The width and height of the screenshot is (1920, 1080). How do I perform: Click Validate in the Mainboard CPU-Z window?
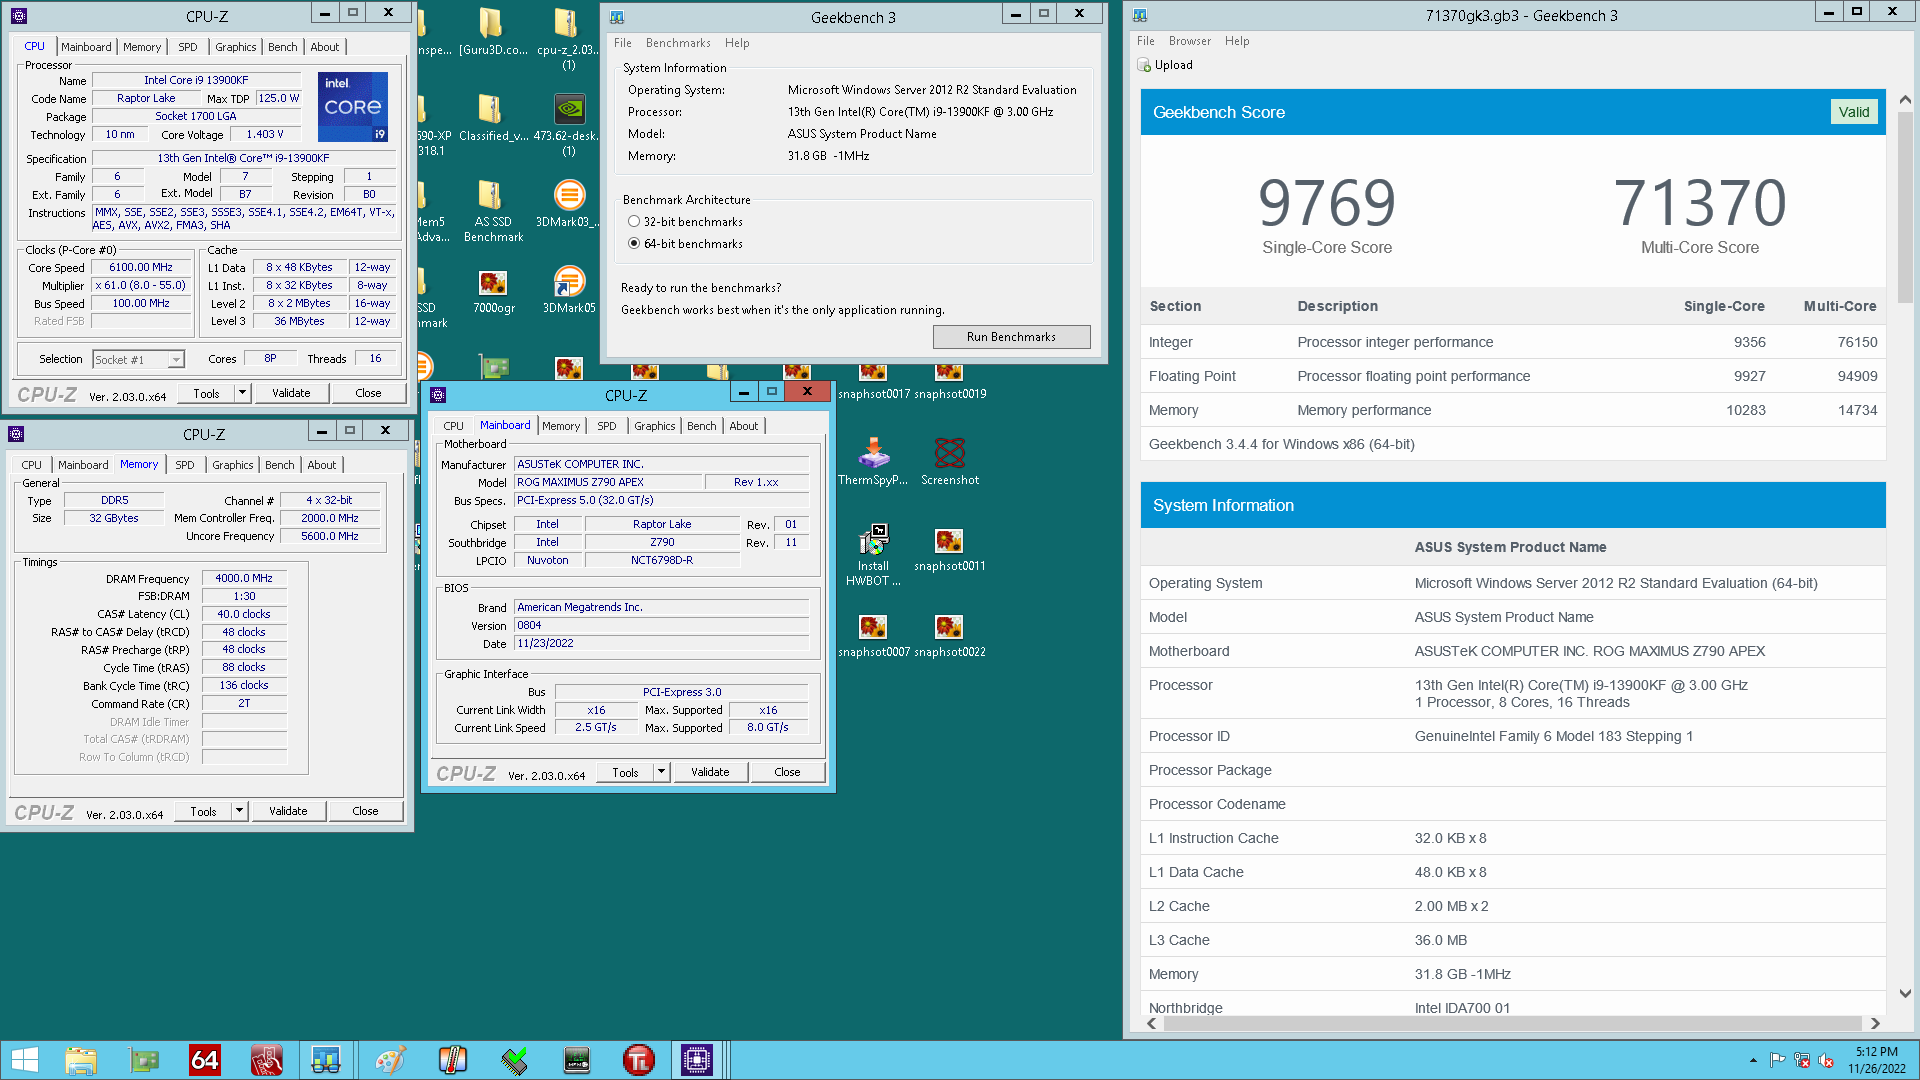pyautogui.click(x=710, y=772)
